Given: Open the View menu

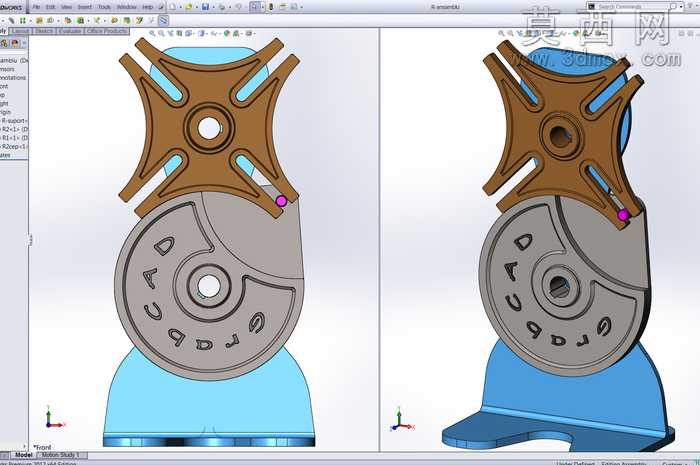Looking at the screenshot, I should point(66,7).
